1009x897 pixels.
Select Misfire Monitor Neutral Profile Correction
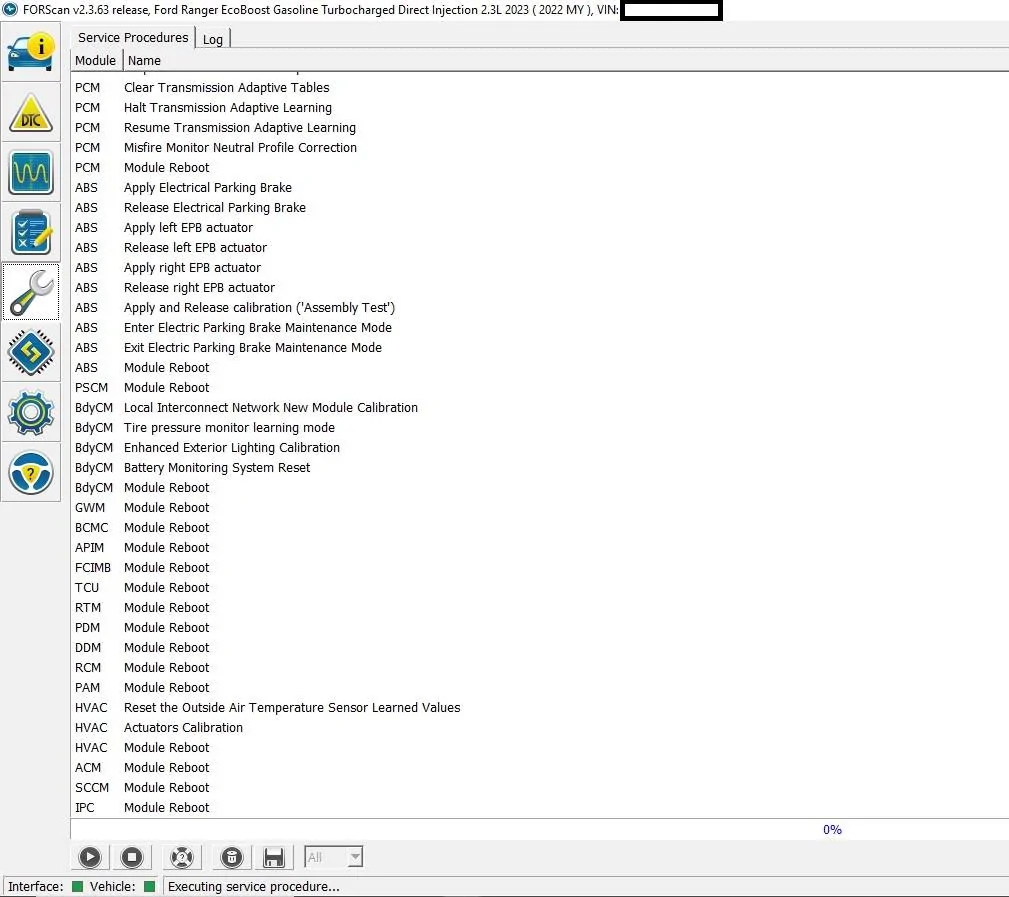coord(539,147)
